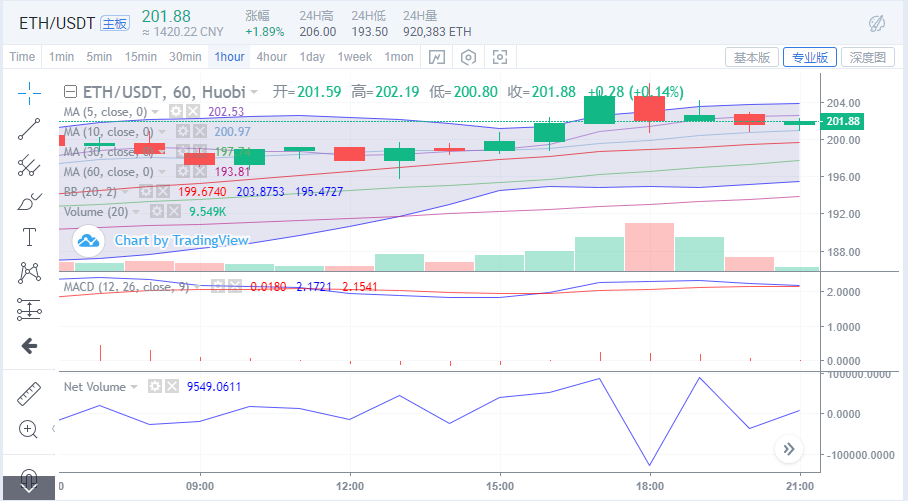
Task: Switch to 1min interval
Action: [x=61, y=57]
